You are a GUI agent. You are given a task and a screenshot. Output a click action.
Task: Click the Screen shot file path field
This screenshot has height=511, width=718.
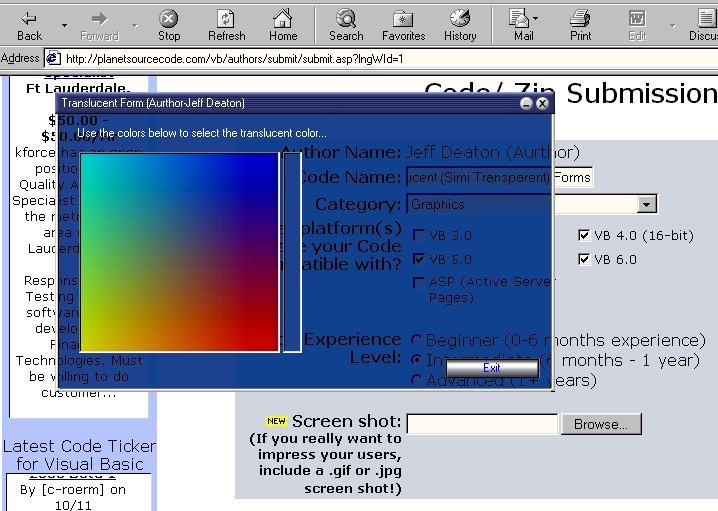(482, 424)
